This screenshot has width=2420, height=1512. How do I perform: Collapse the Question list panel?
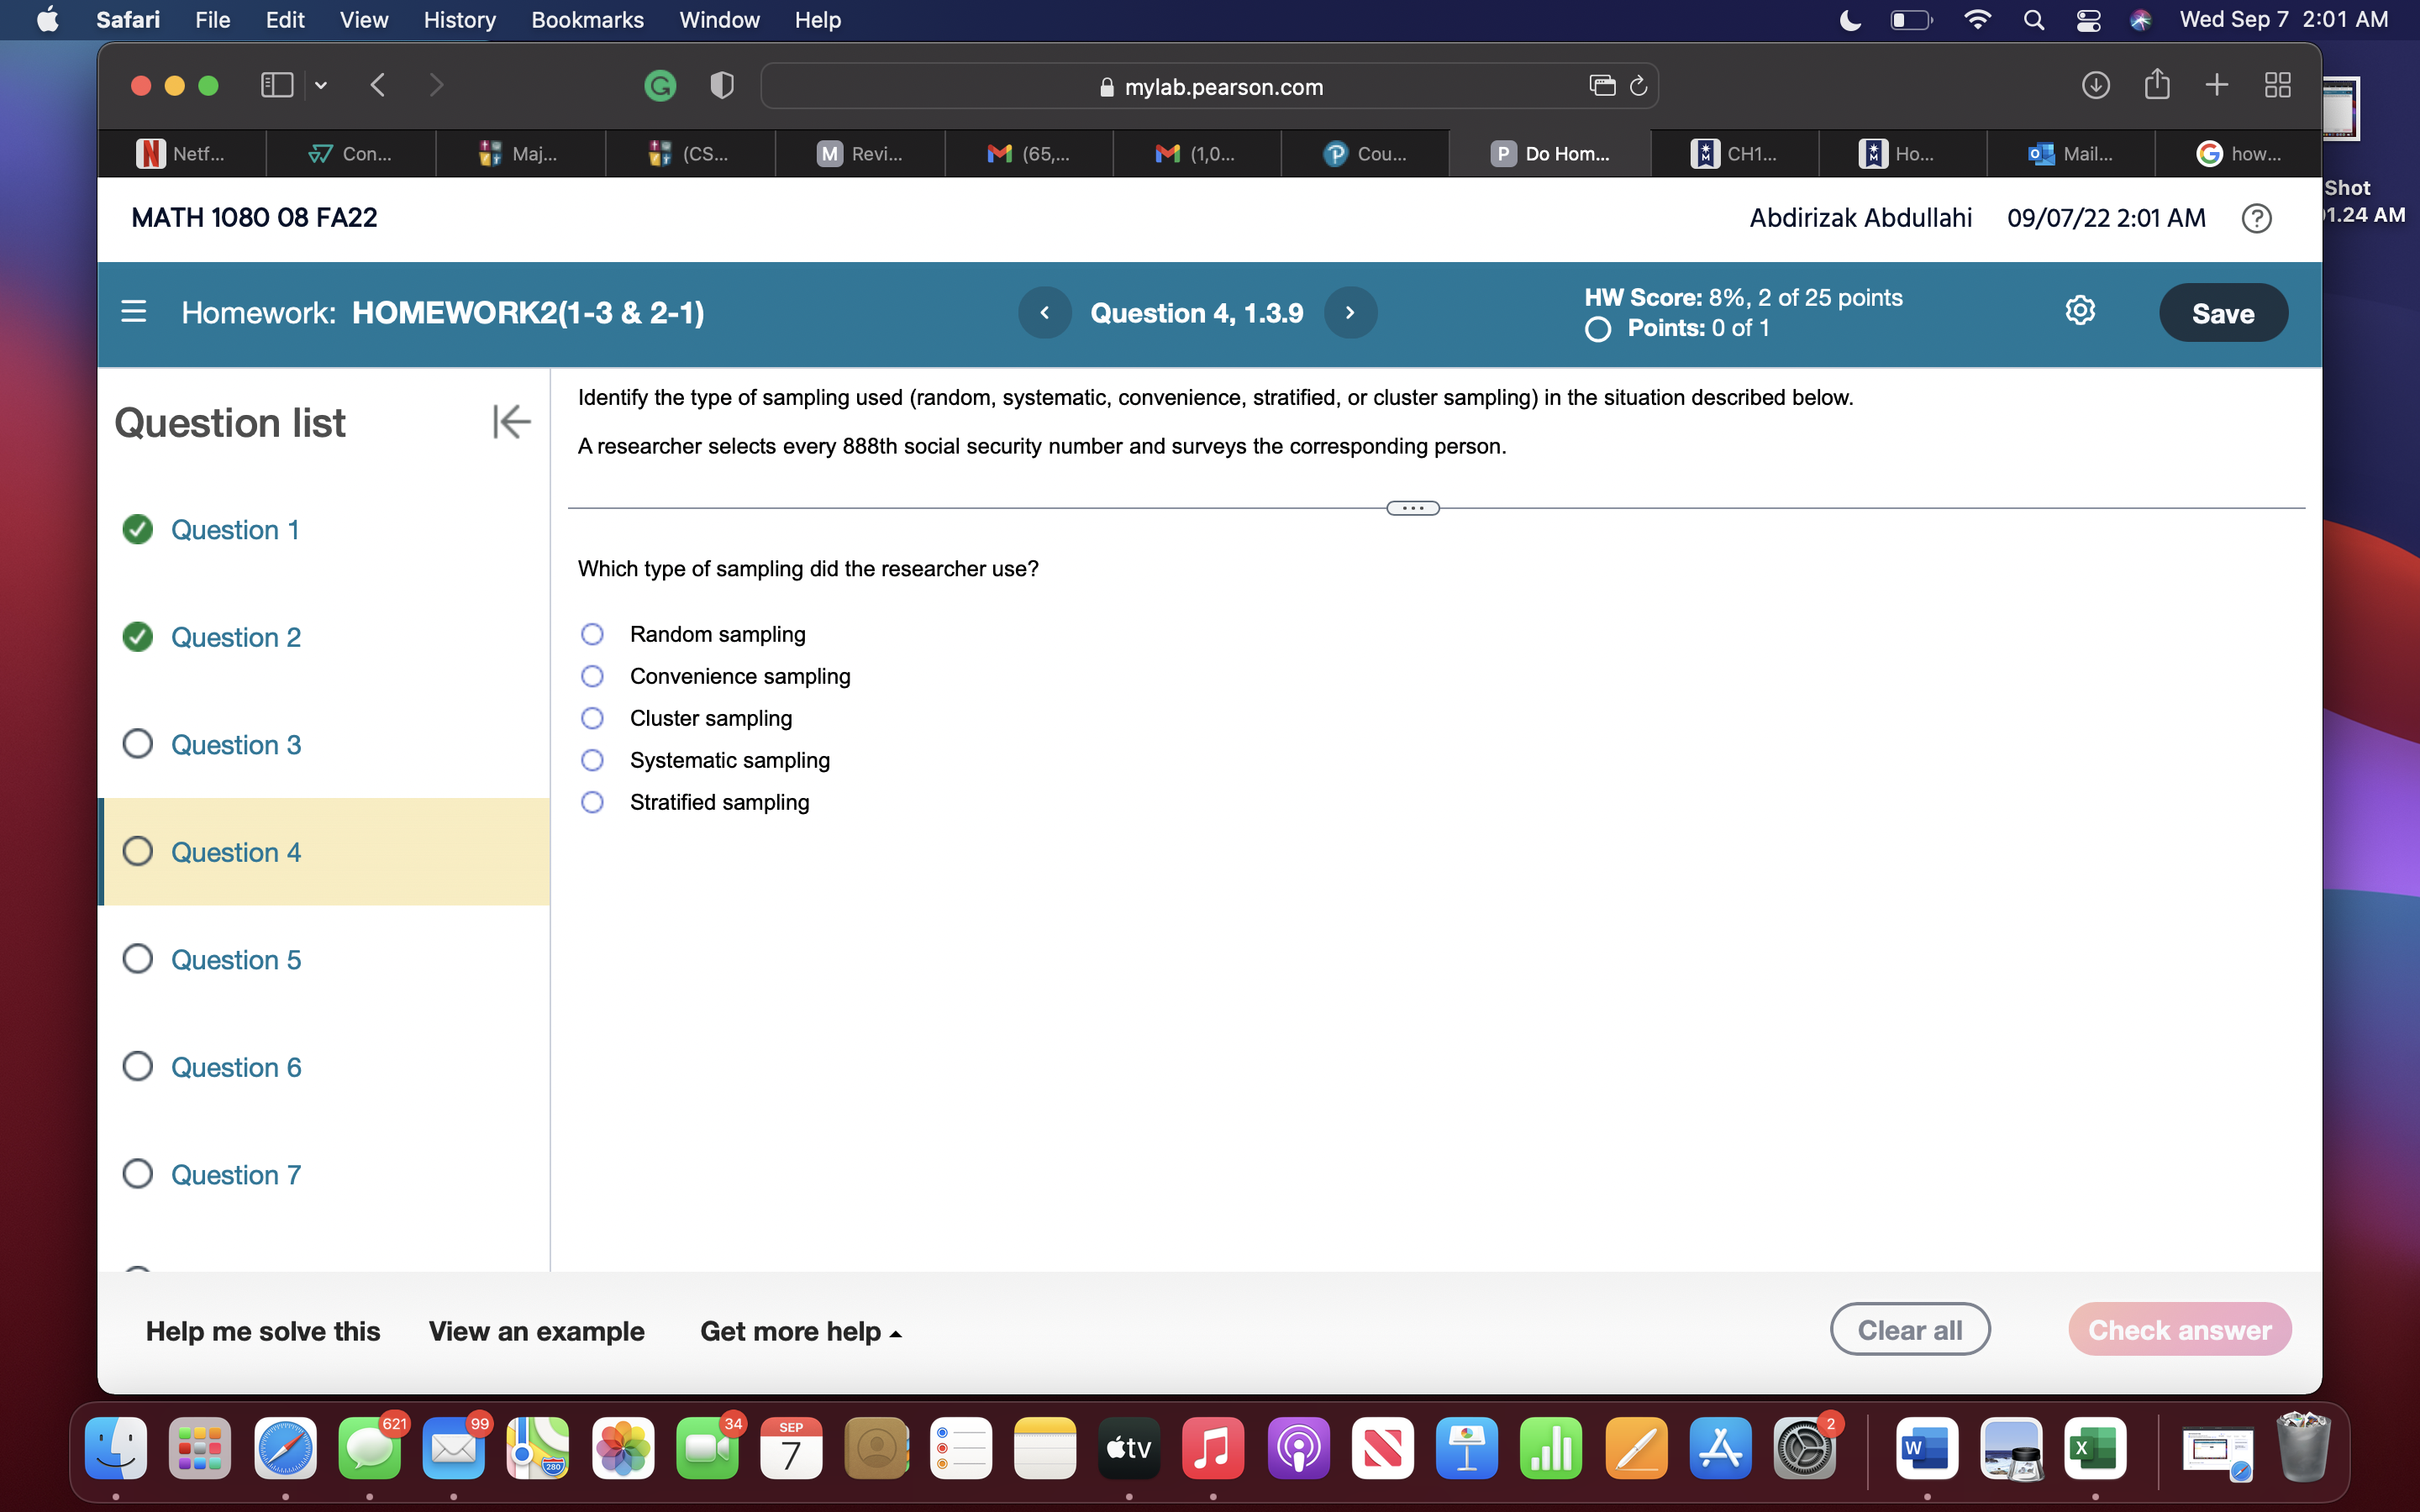[511, 422]
